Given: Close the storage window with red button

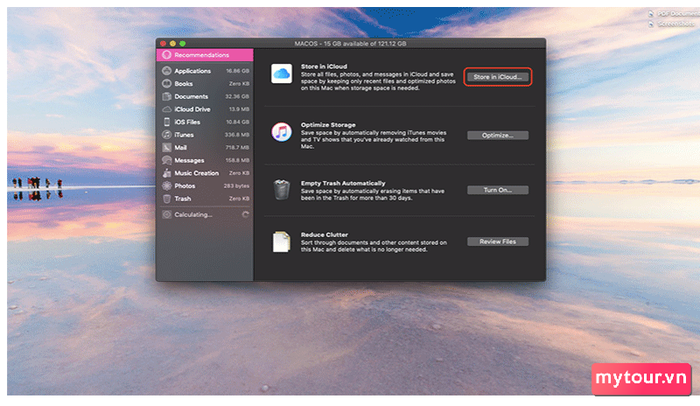Looking at the screenshot, I should click(163, 43).
